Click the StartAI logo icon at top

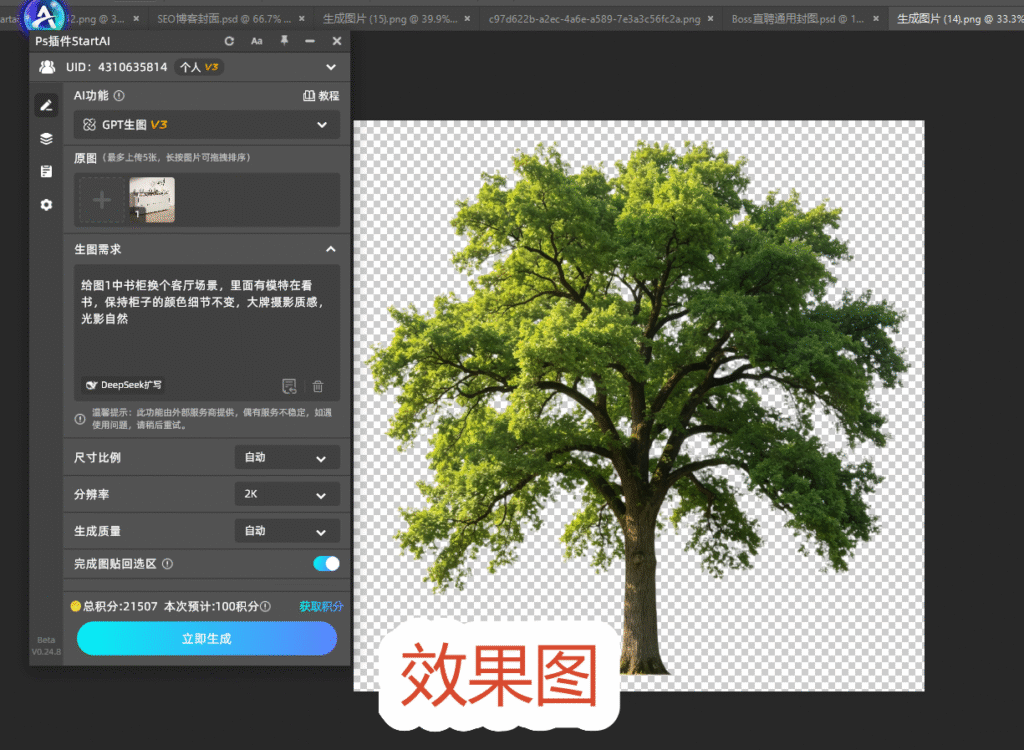click(44, 16)
